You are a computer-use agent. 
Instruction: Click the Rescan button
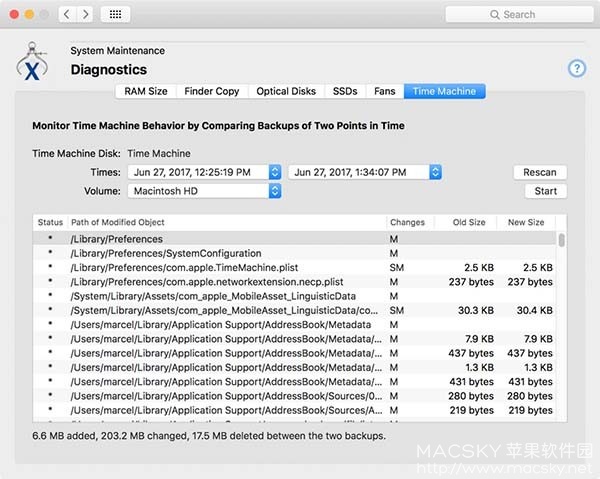click(x=540, y=172)
